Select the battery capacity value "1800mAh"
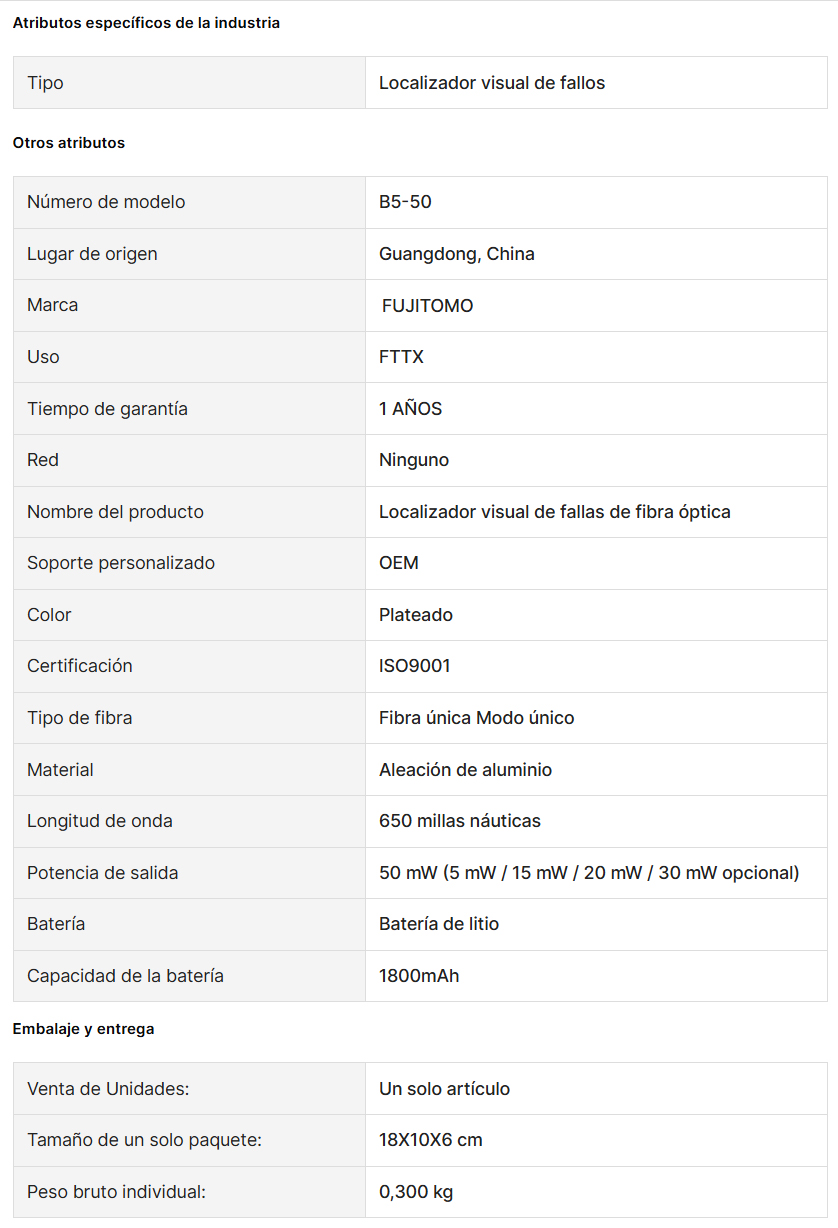 click(x=419, y=976)
